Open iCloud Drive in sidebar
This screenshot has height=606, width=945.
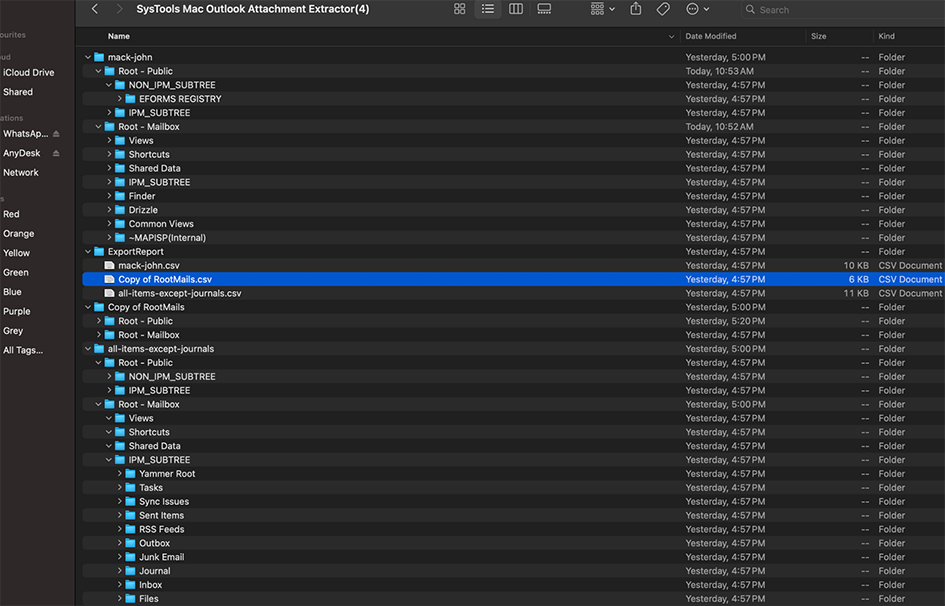[28, 72]
